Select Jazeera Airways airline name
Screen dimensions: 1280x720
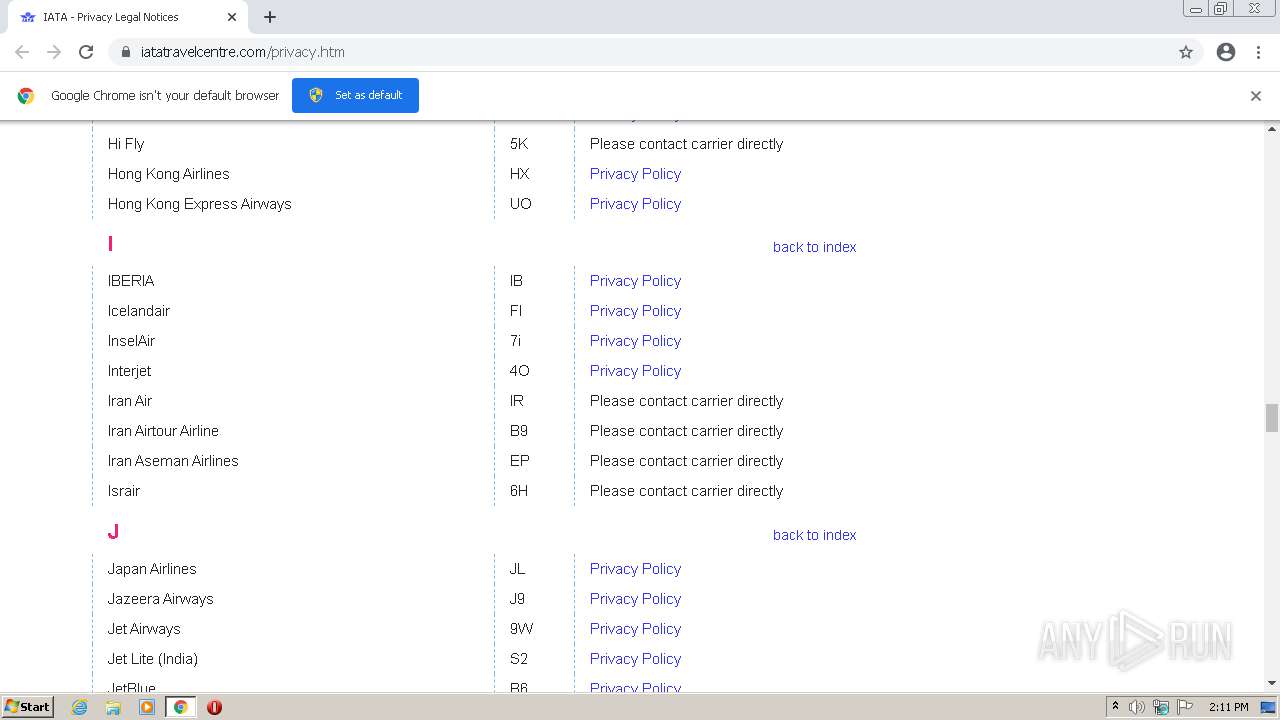click(160, 599)
